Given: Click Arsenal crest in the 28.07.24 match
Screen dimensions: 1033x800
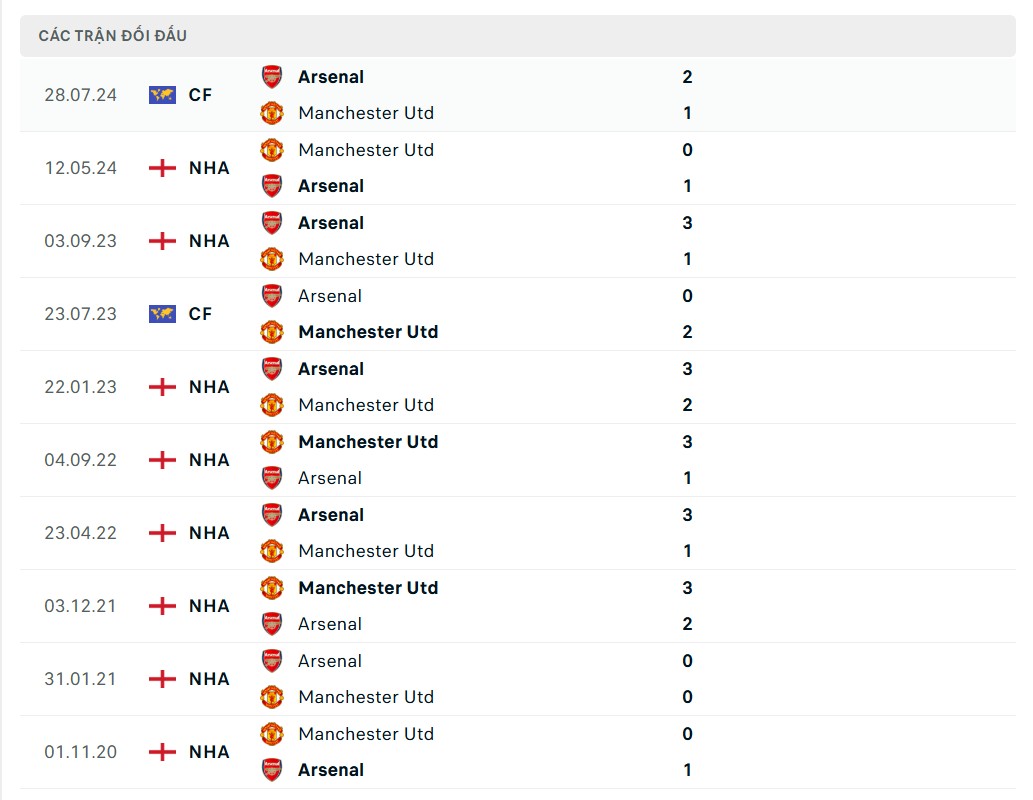Looking at the screenshot, I should (x=272, y=77).
